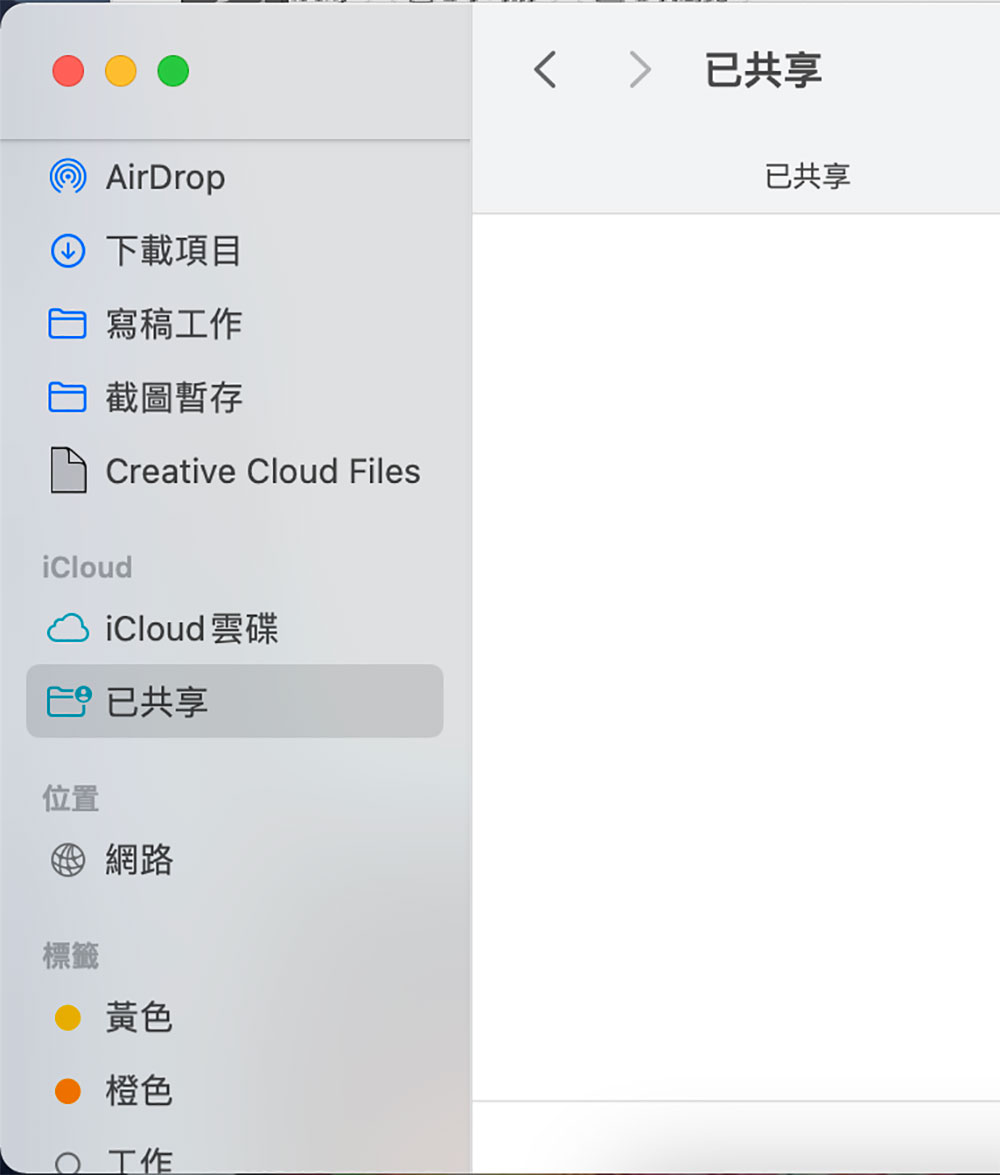Viewport: 1000px width, 1175px height.
Task: Go forward with the right chevron
Action: [639, 70]
